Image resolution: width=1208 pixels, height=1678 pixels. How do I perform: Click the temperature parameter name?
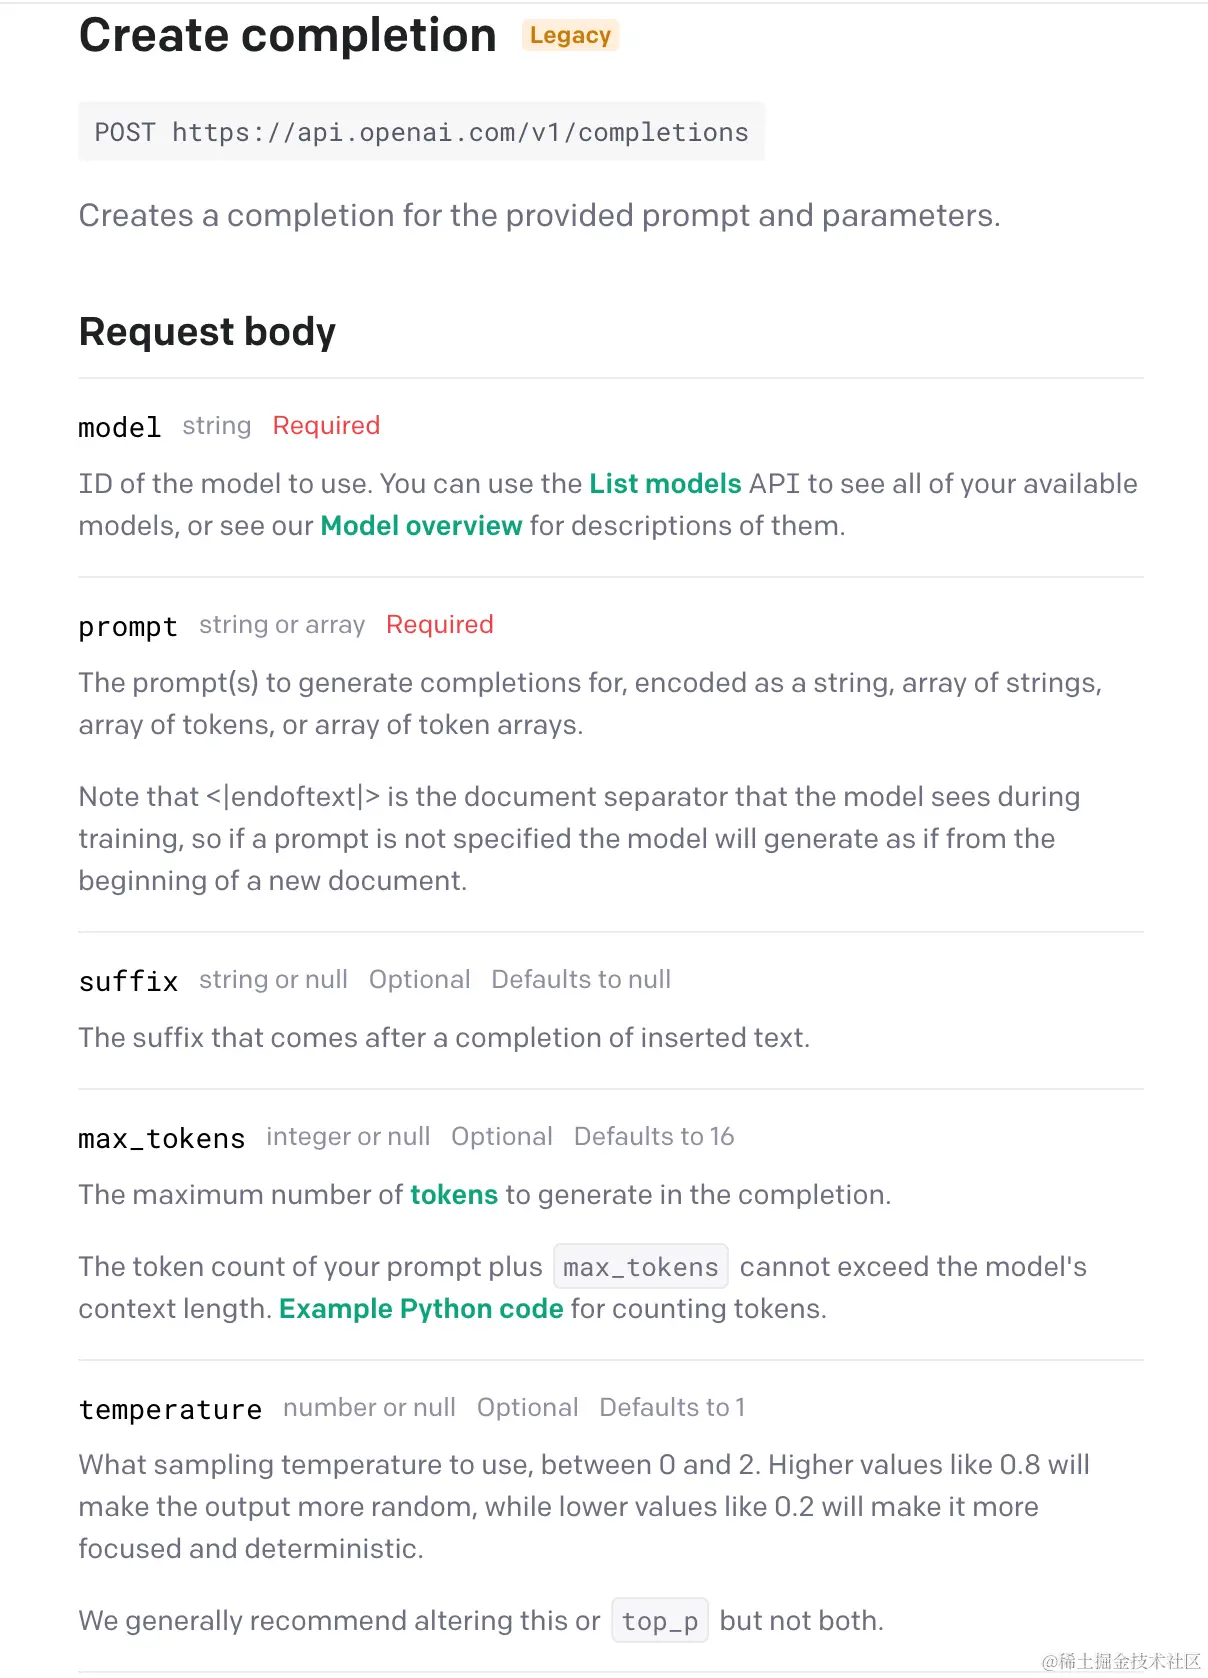[170, 1410]
